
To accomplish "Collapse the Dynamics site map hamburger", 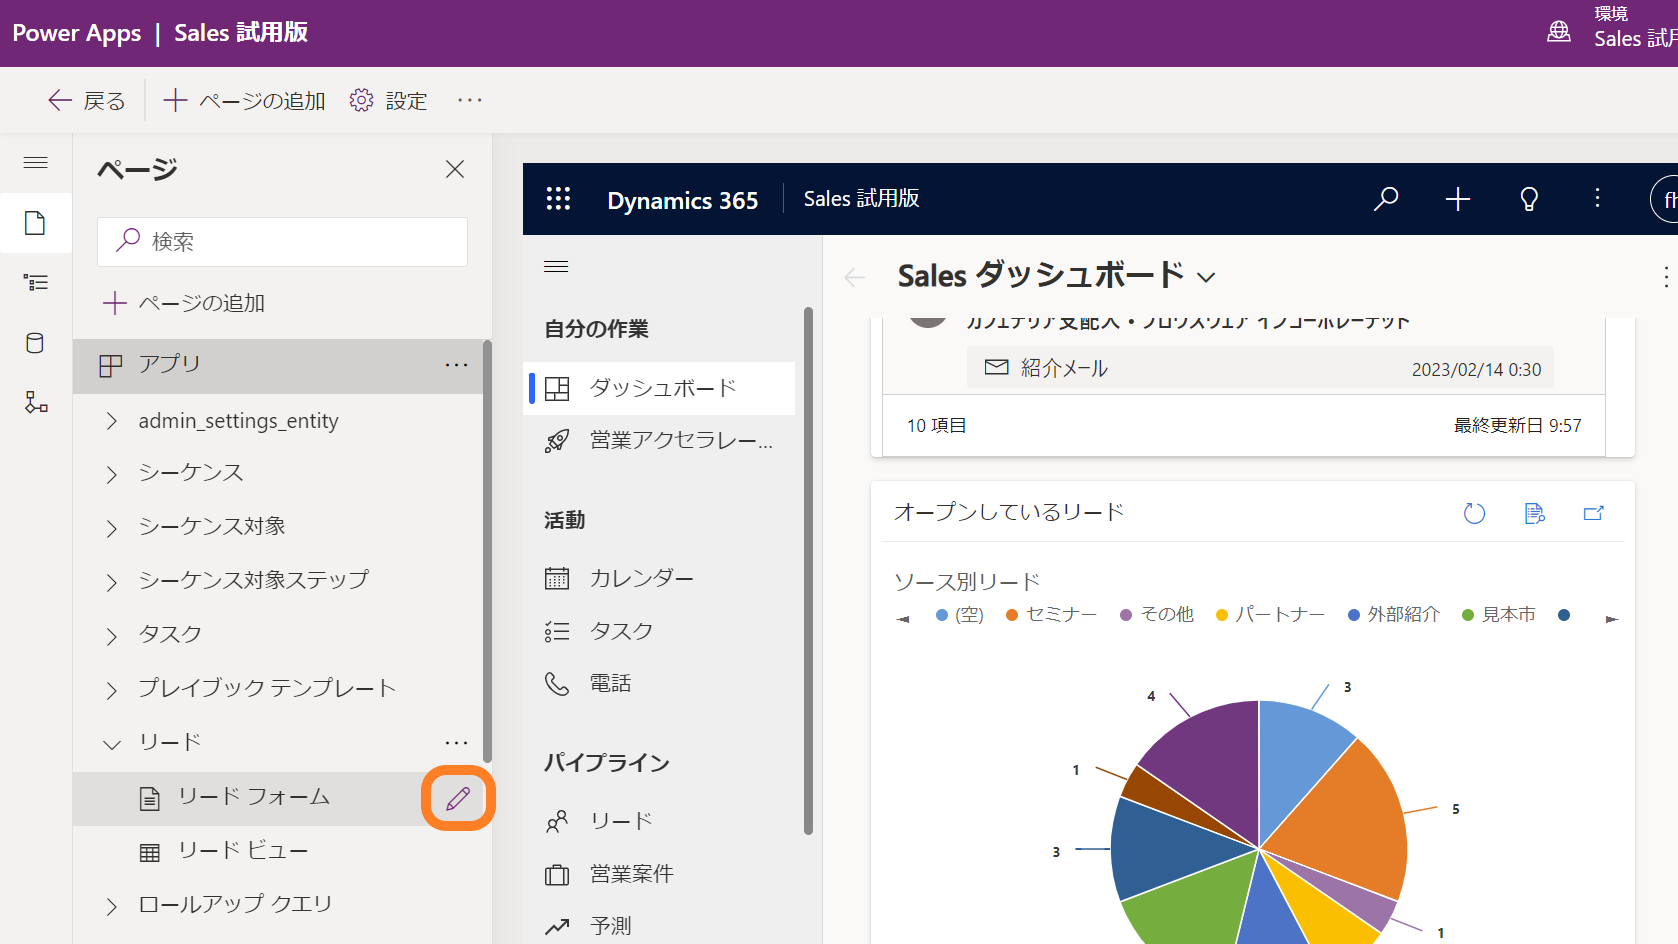I will tap(556, 267).
